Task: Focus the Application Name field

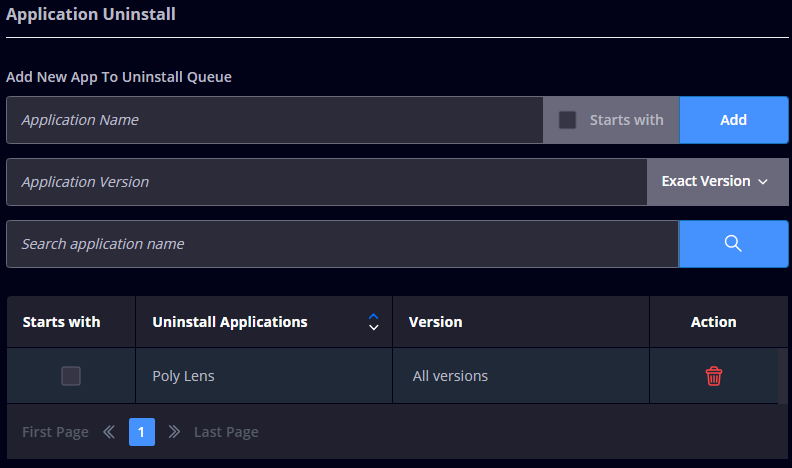Action: [275, 120]
